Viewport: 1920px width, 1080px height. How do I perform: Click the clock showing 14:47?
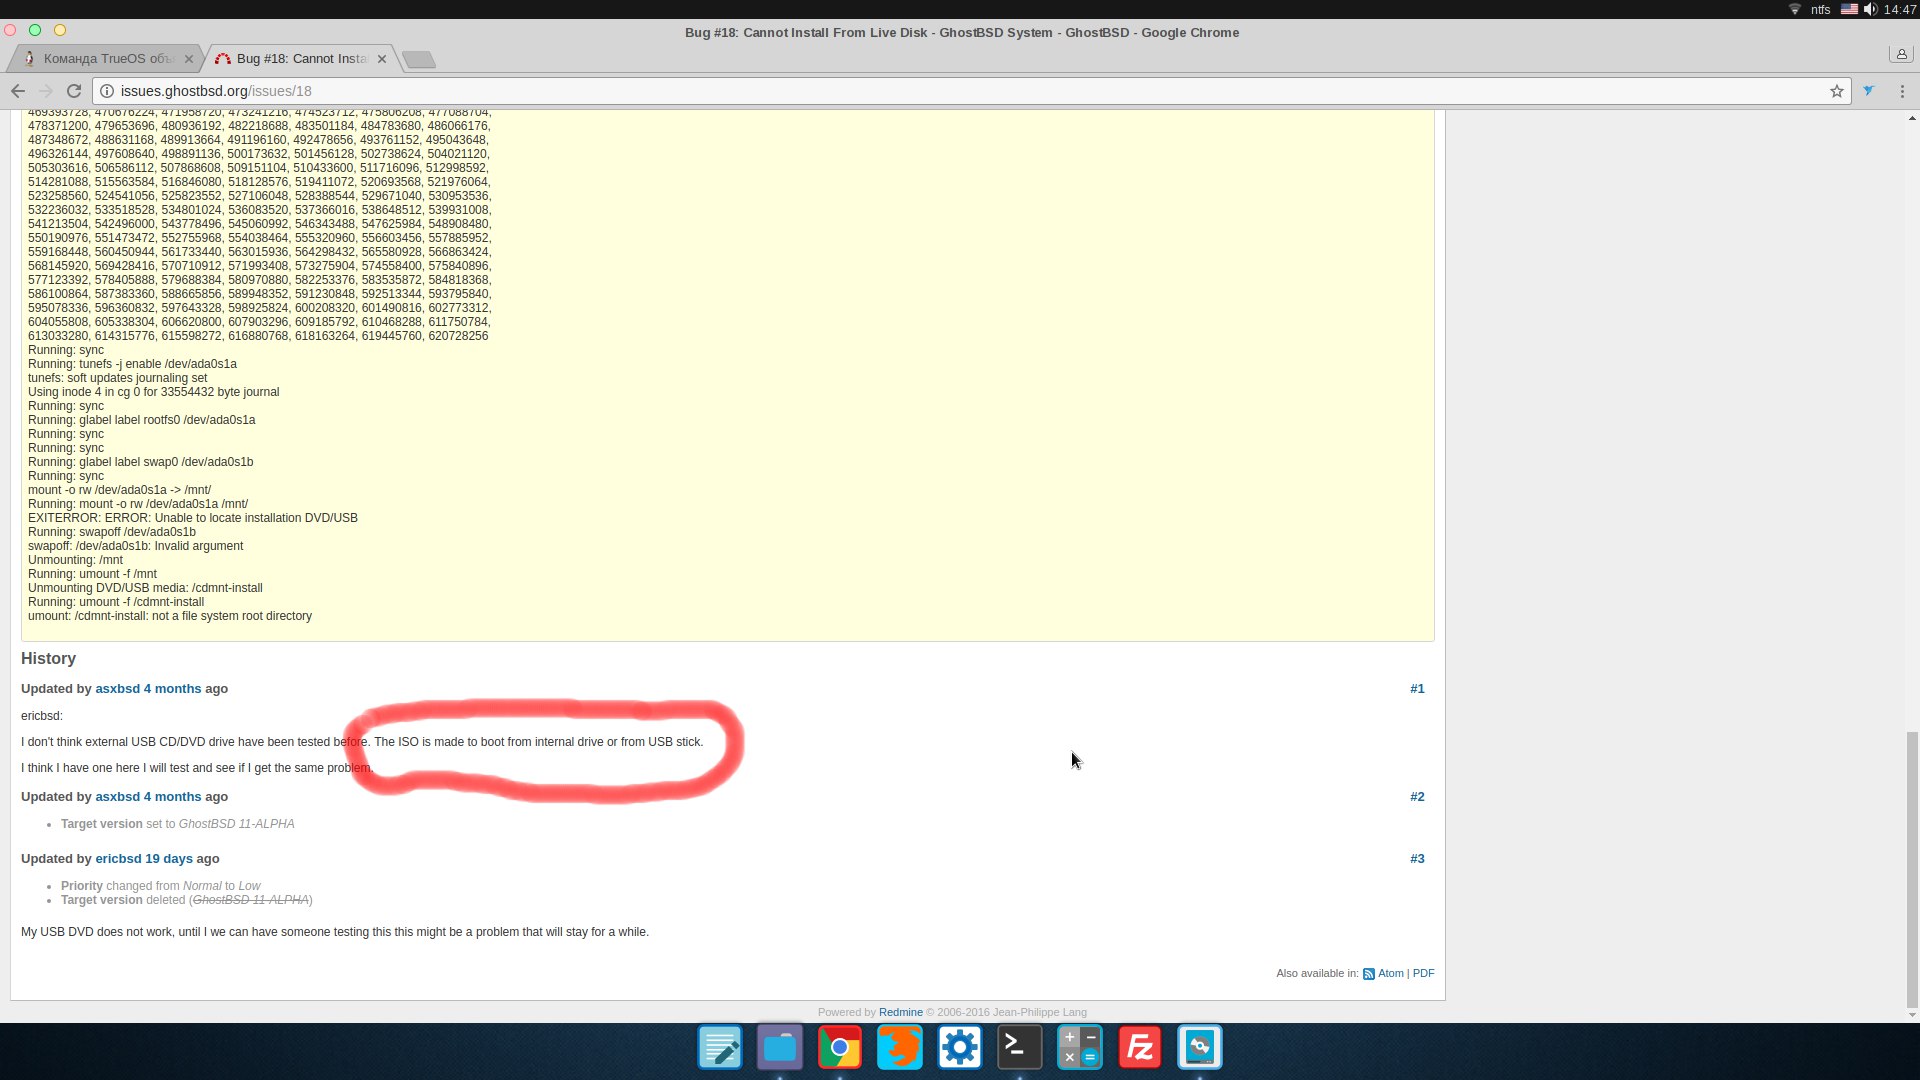1899,9
